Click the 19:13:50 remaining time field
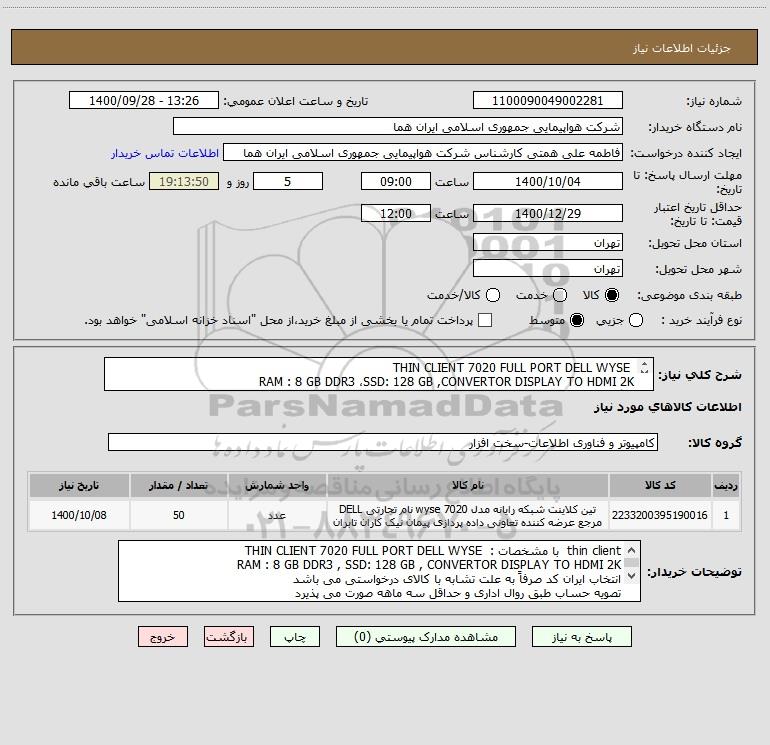Screen dimensions: 770x745 click(x=184, y=182)
